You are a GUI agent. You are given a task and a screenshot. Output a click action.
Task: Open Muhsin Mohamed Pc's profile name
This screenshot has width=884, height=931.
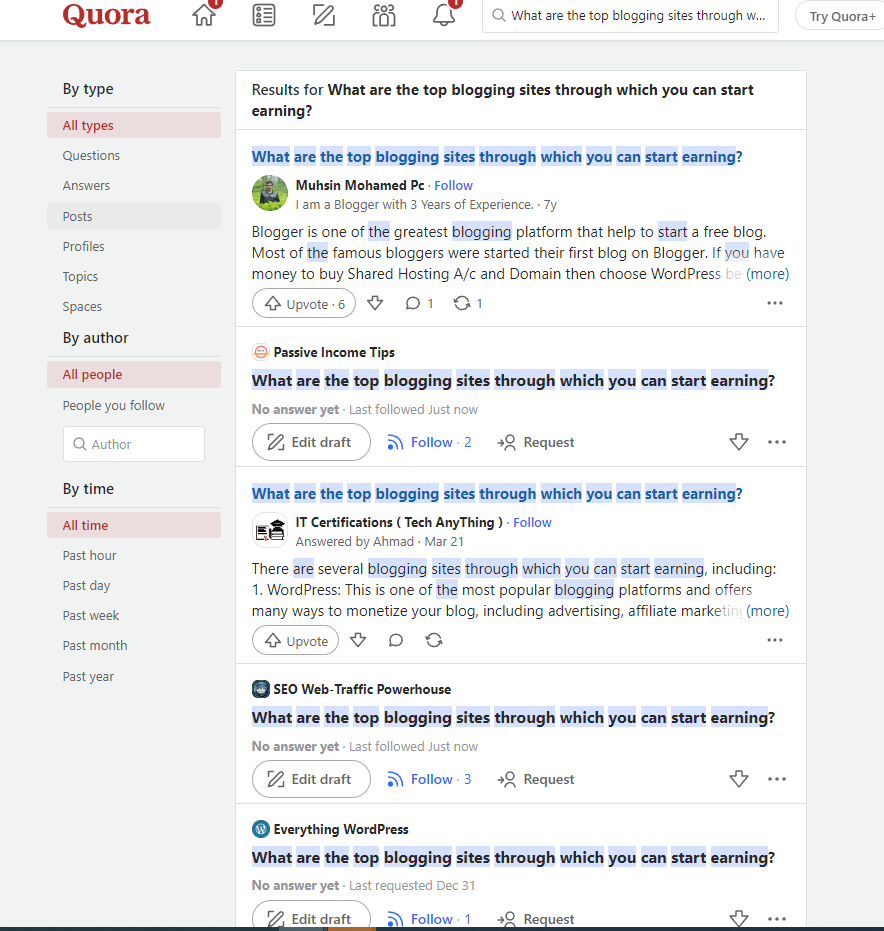(x=360, y=185)
